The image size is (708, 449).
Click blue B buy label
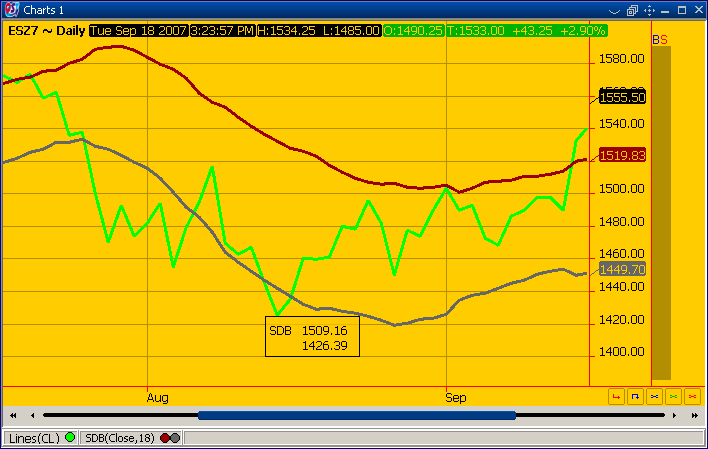(656, 40)
